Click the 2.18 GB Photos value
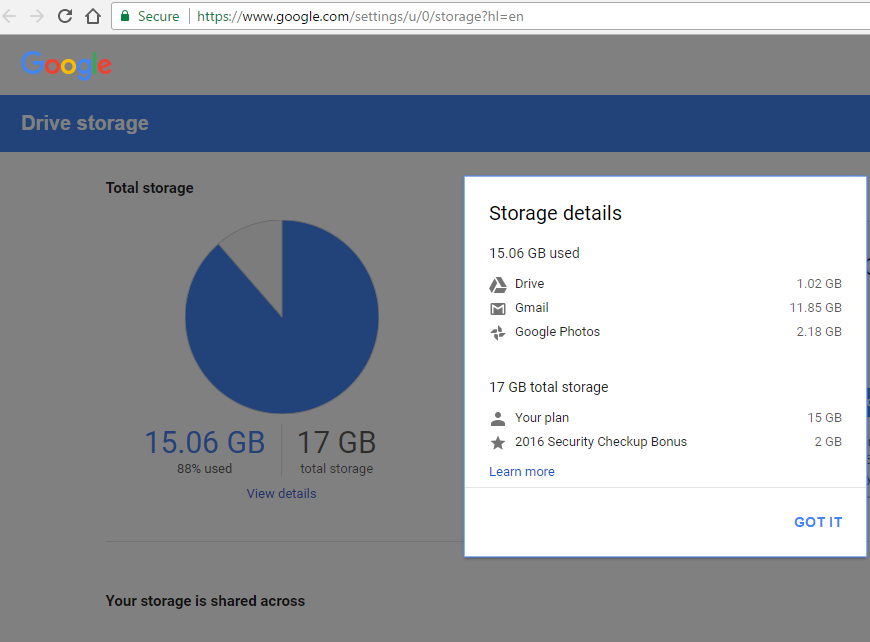This screenshot has height=642, width=870. (819, 331)
